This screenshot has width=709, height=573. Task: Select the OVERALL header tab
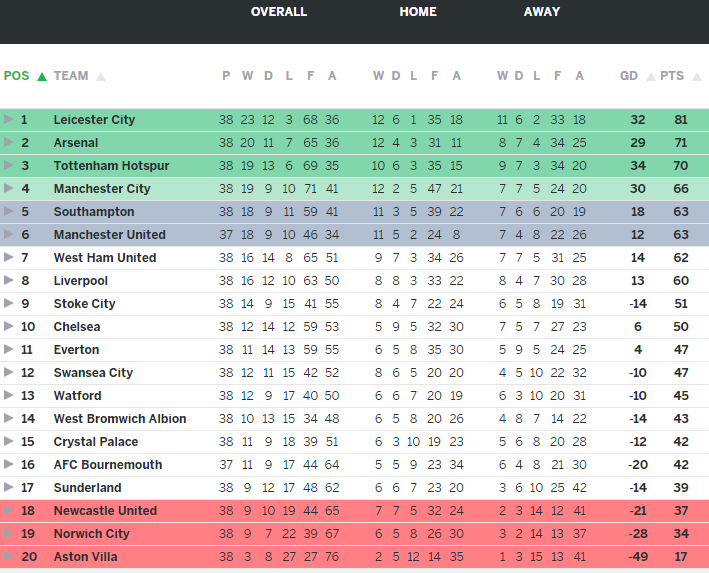[279, 12]
